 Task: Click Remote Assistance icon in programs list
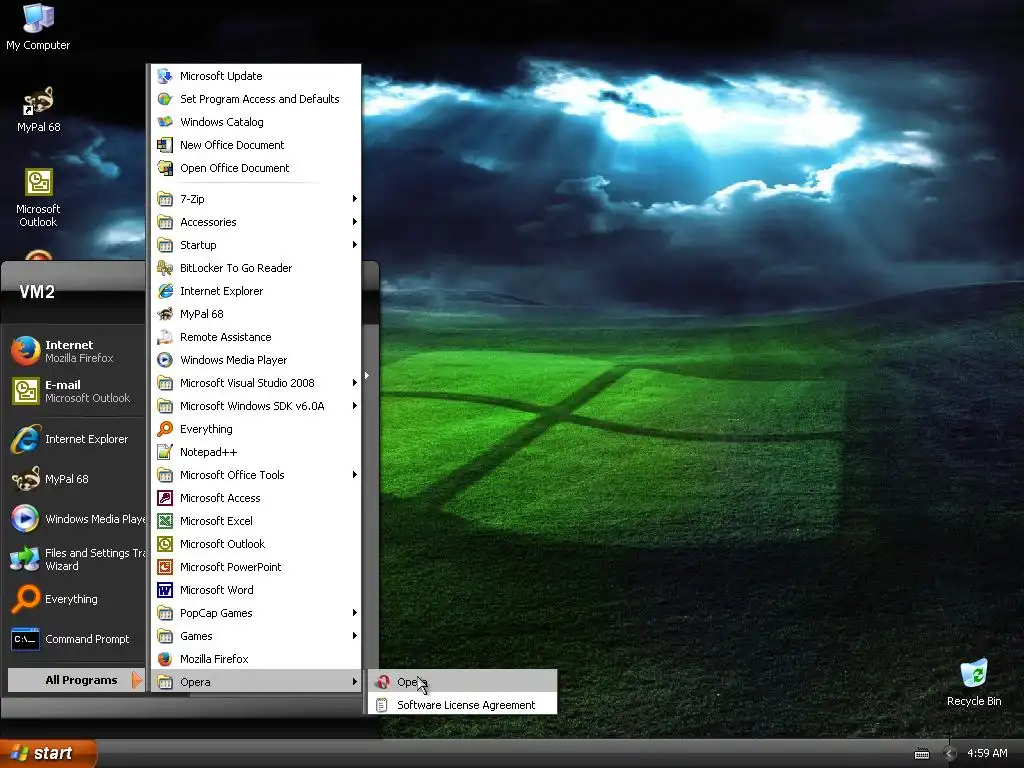165,337
